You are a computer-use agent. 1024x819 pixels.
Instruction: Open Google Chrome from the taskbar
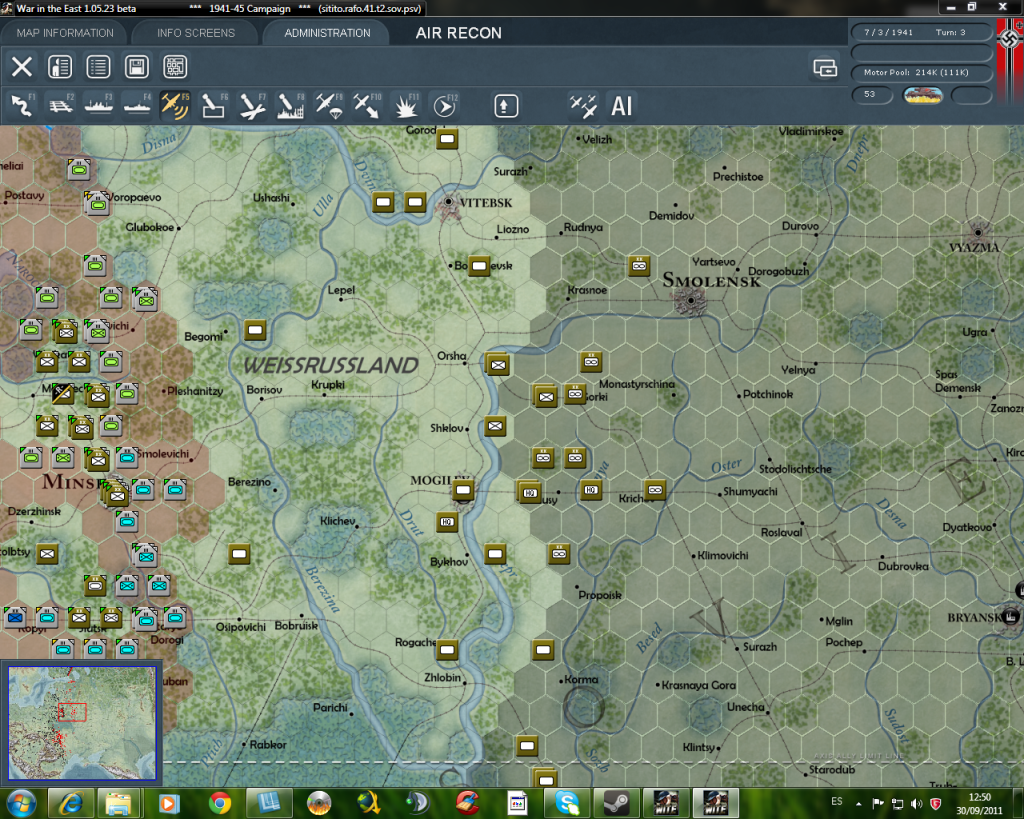point(219,803)
